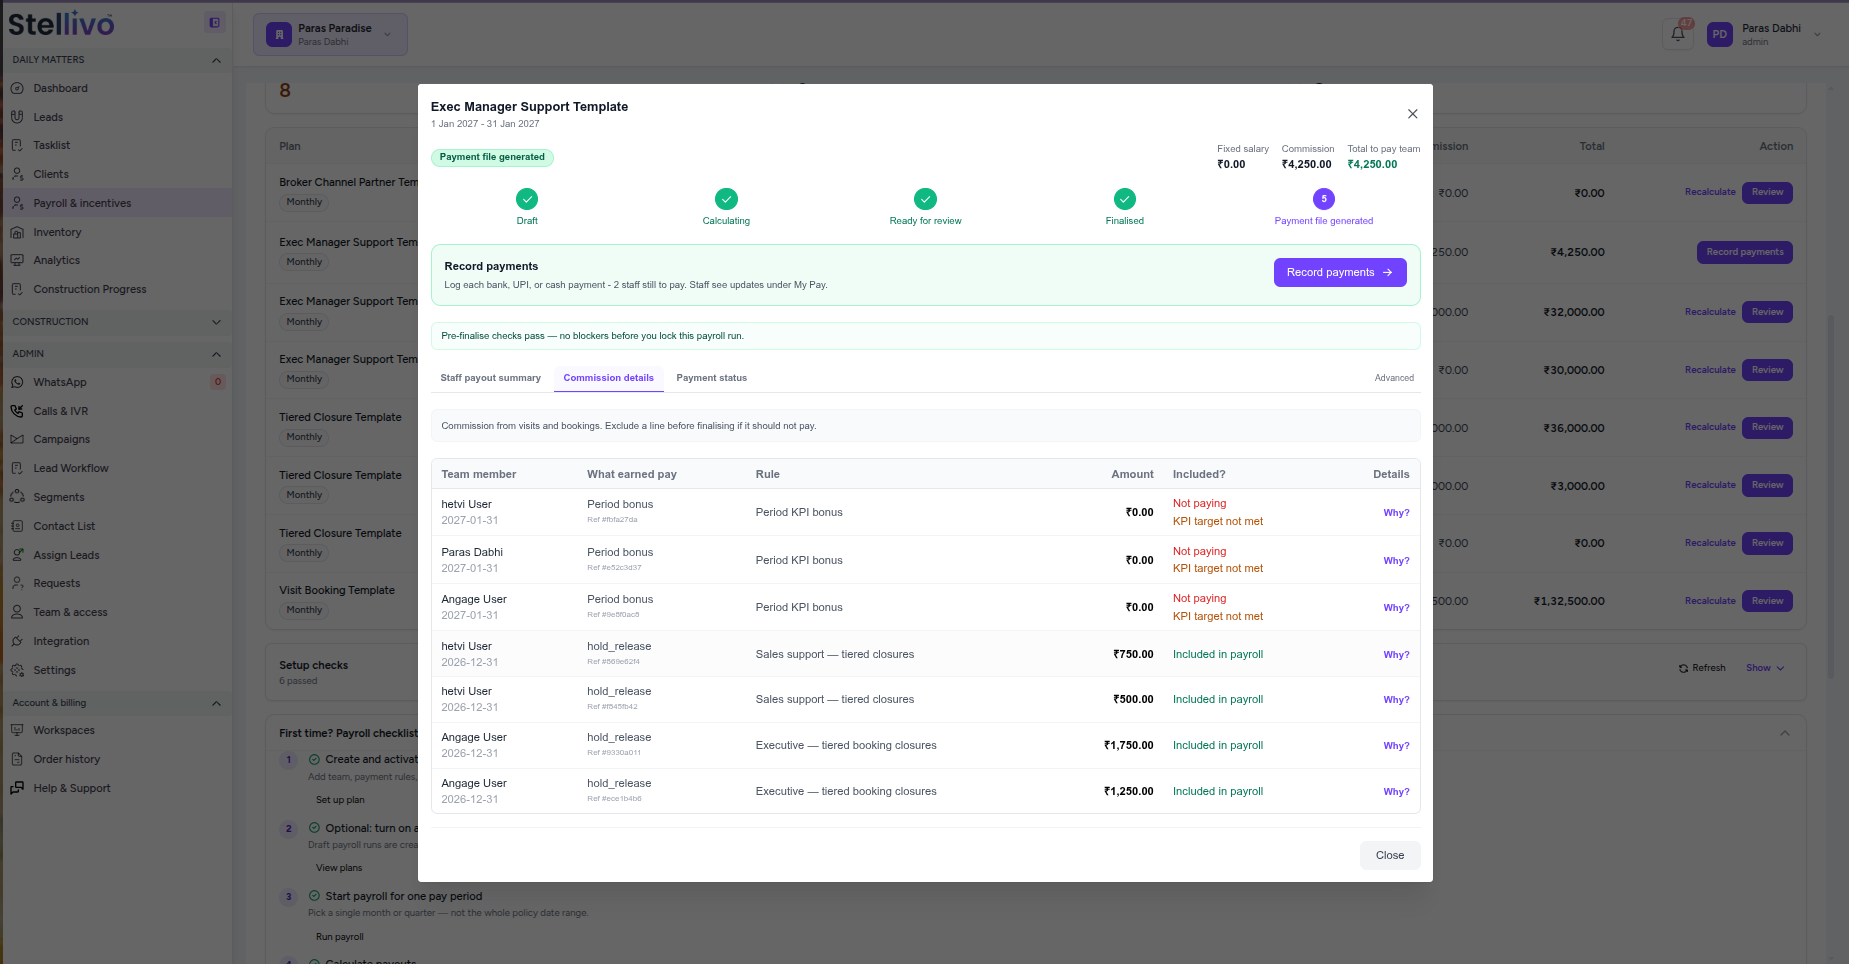Viewport: 1849px width, 964px height.
Task: Click Recalculate for the ₹36,000.00 row
Action: tap(1710, 427)
